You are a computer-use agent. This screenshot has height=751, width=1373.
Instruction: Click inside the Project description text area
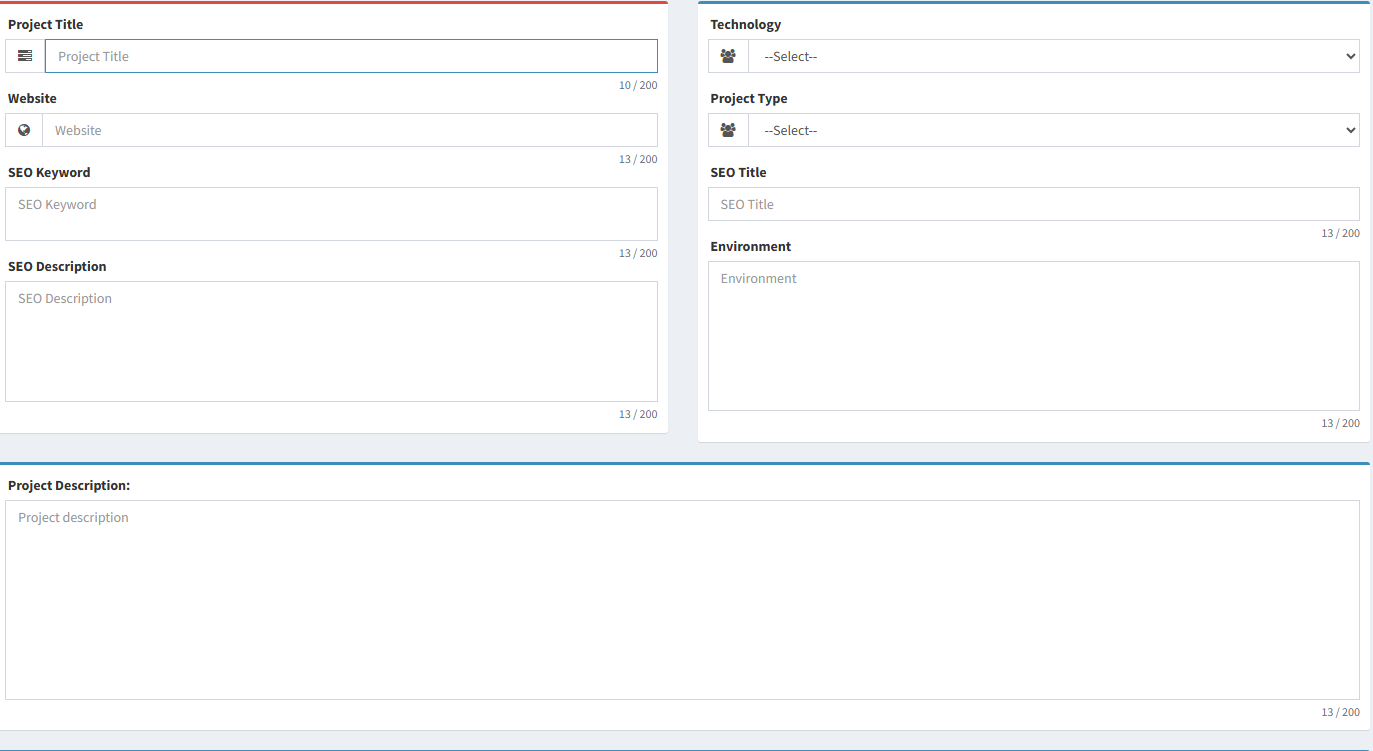682,600
